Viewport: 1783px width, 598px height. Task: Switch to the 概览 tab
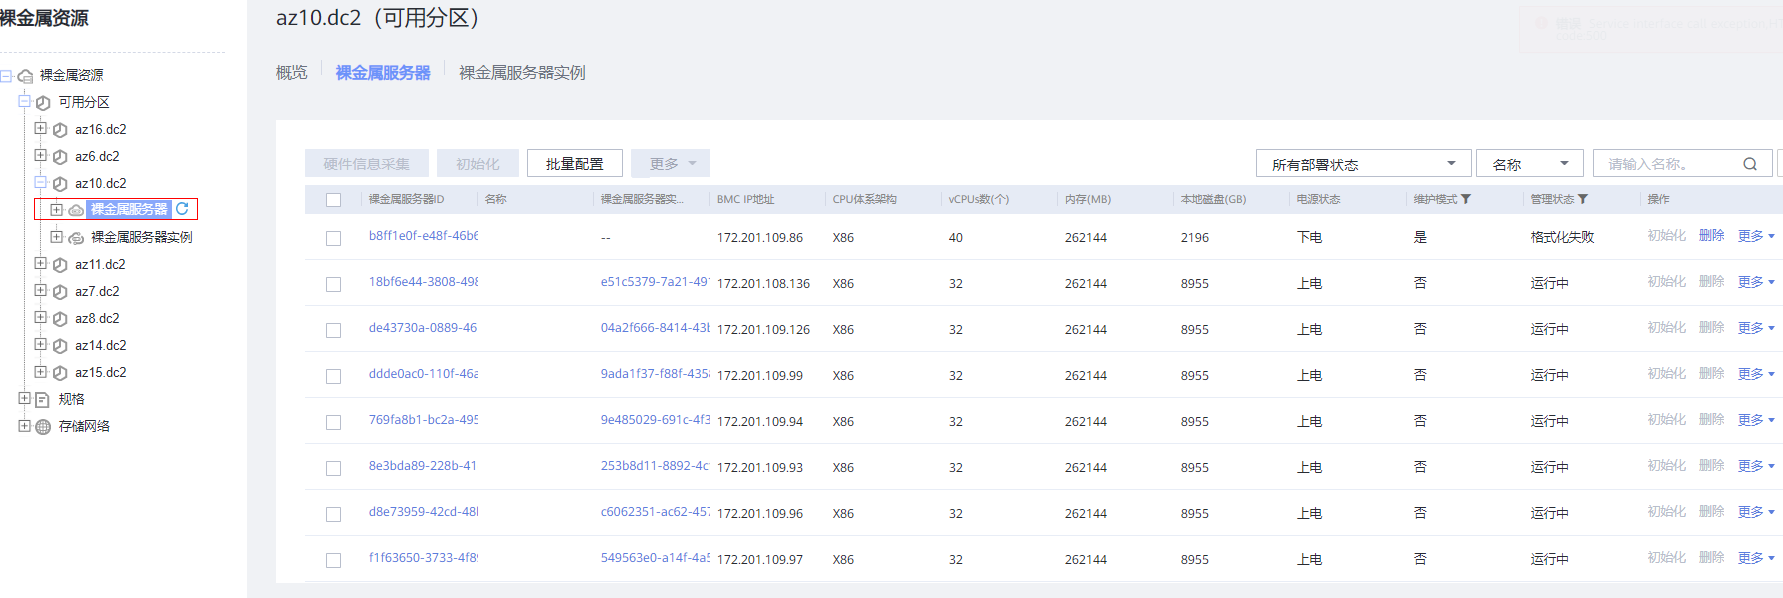coord(292,73)
